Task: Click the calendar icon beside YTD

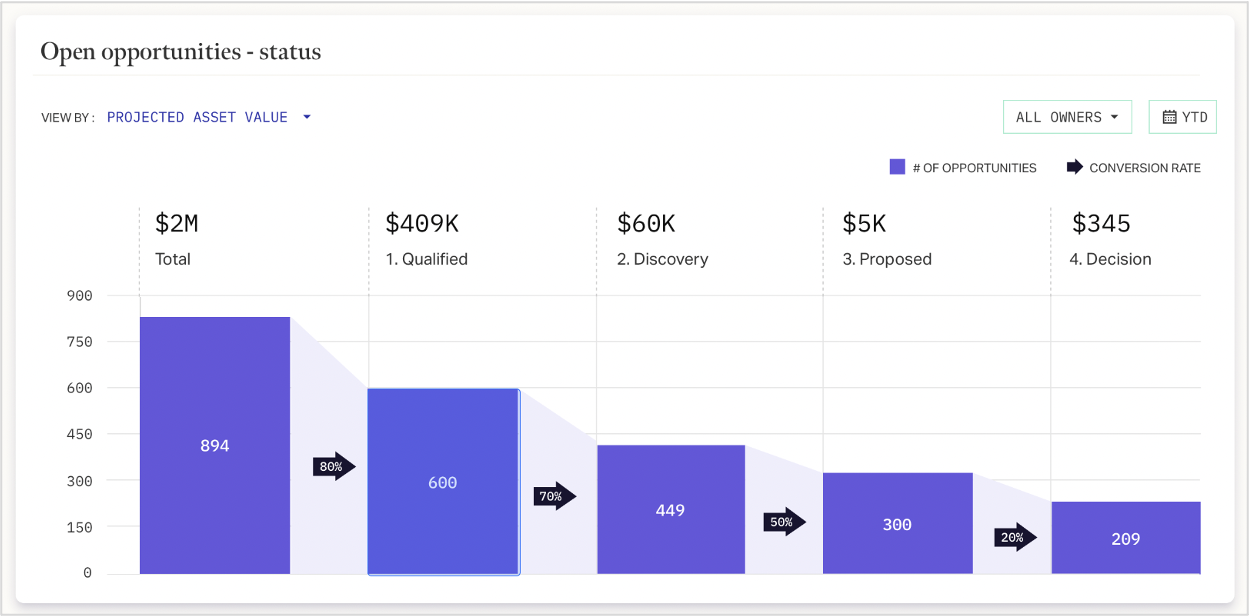Action: [x=1169, y=117]
